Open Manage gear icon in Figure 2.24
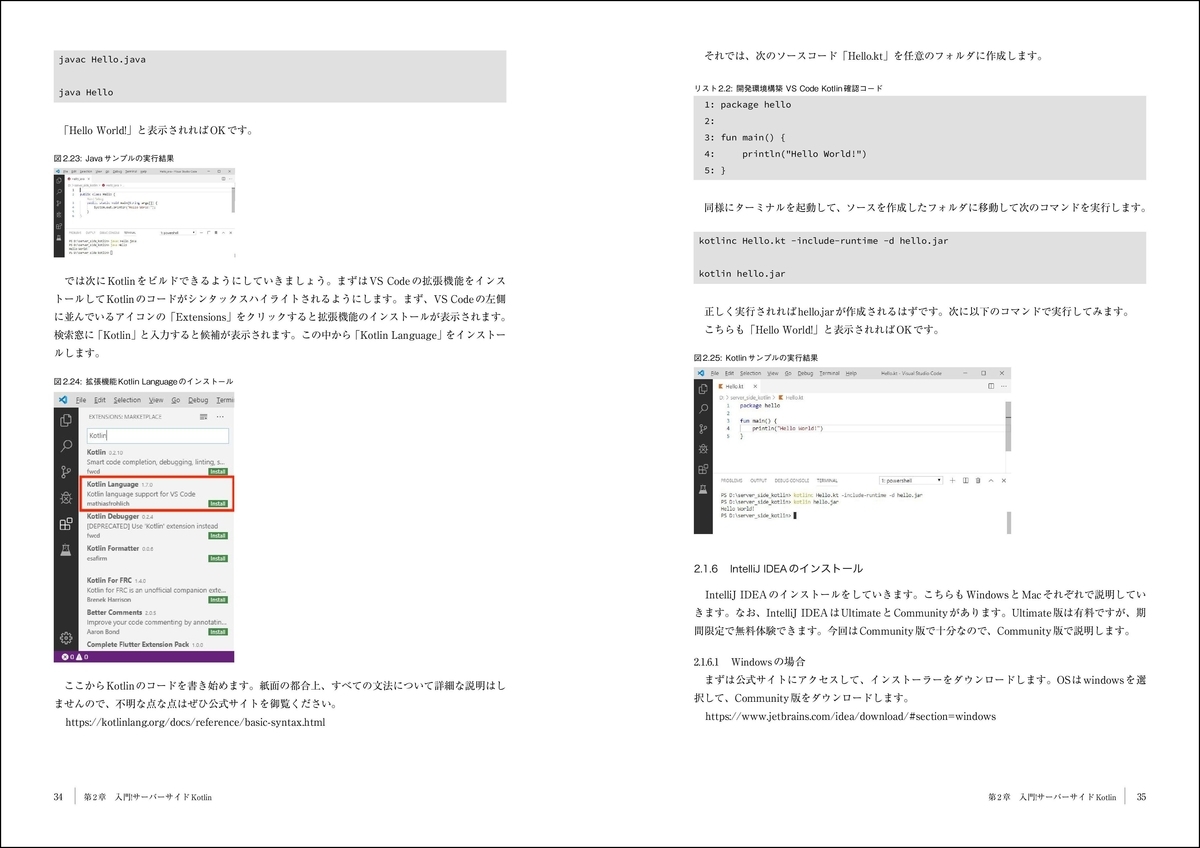Screen dimensions: 1200x848 pyautogui.click(x=66, y=637)
